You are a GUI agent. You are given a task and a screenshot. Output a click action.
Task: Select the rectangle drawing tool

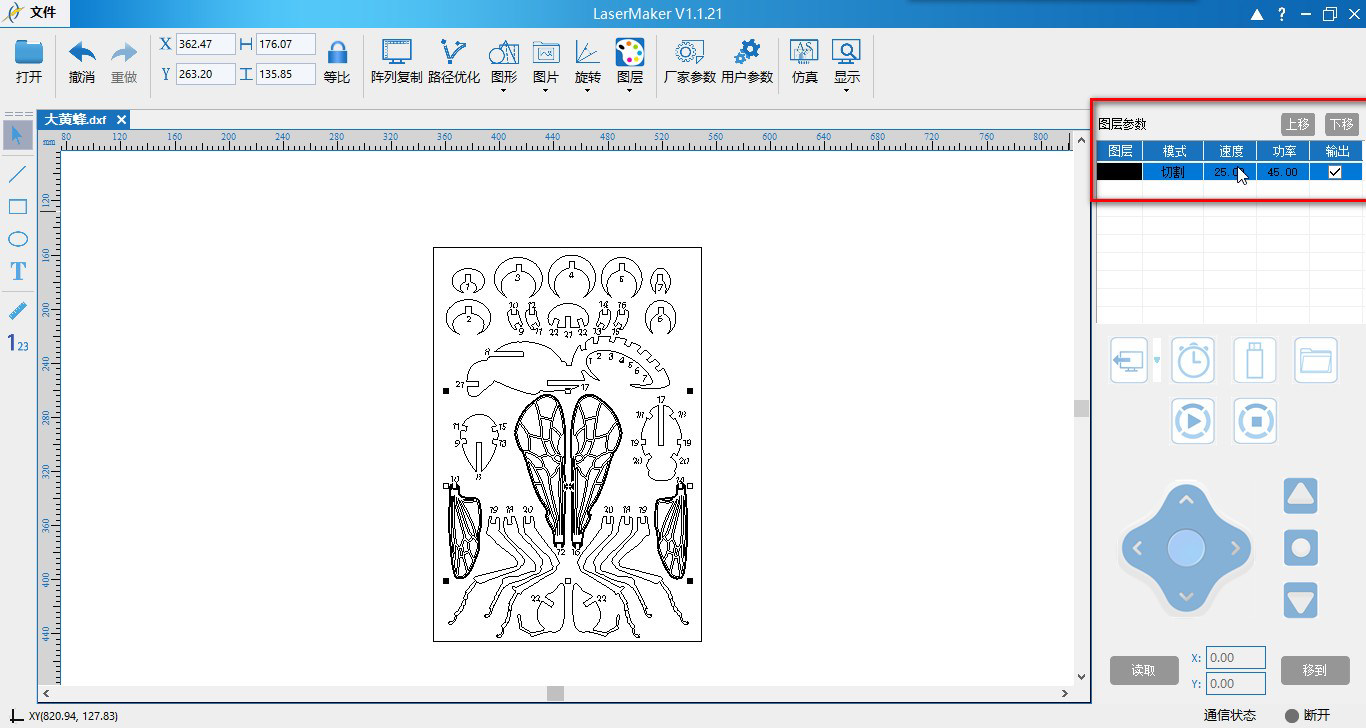tap(17, 207)
